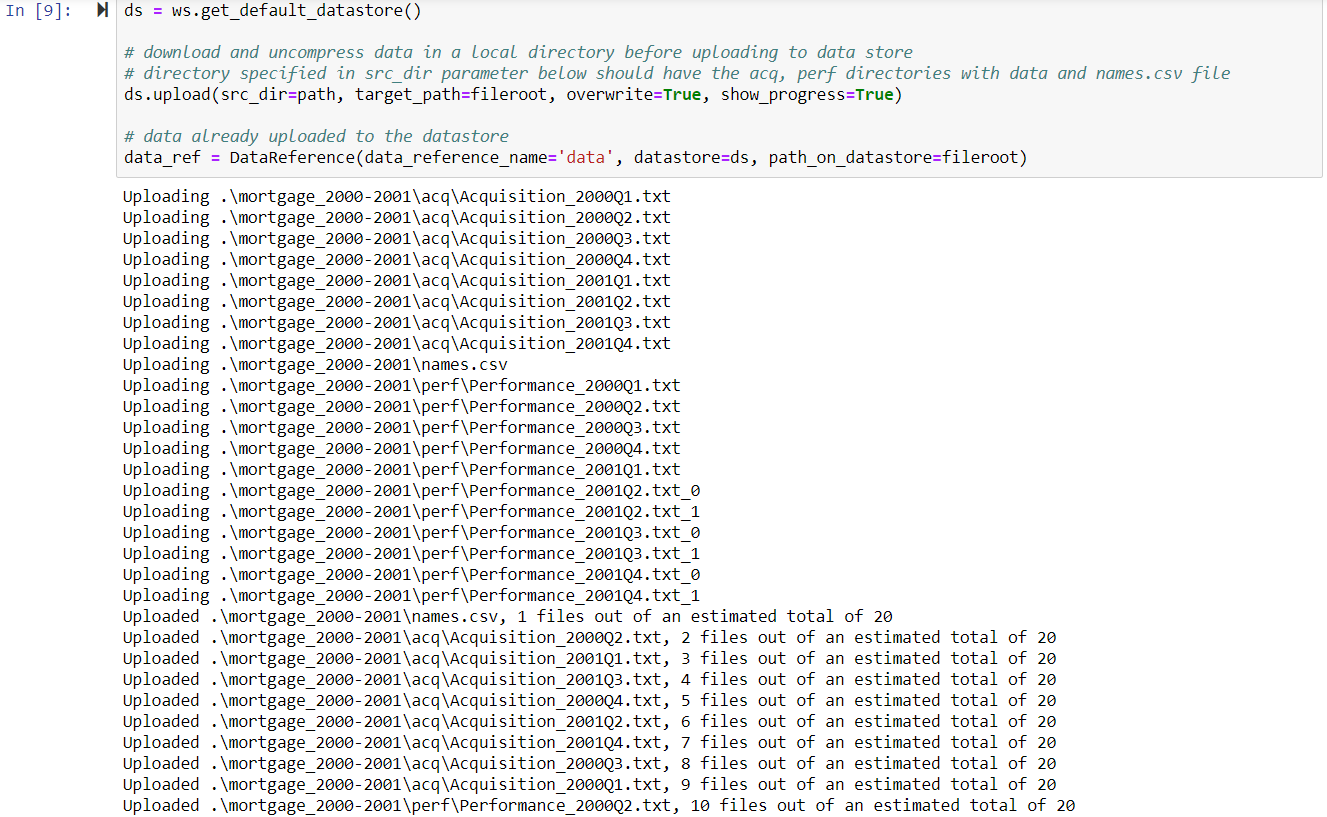The height and width of the screenshot is (817, 1327).
Task: Click the 'Uploaded Acquisition_2000Q1.txt, 9 files' line
Action: [x=589, y=785]
